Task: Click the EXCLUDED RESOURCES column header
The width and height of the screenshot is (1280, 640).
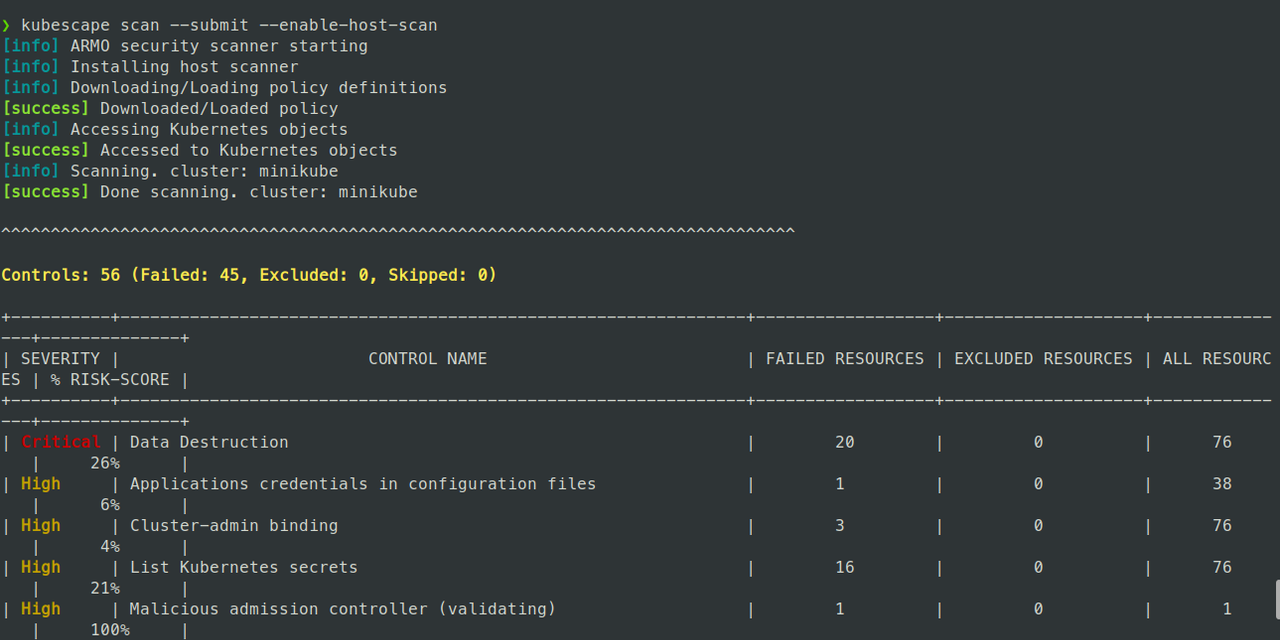Action: pyautogui.click(x=1043, y=359)
